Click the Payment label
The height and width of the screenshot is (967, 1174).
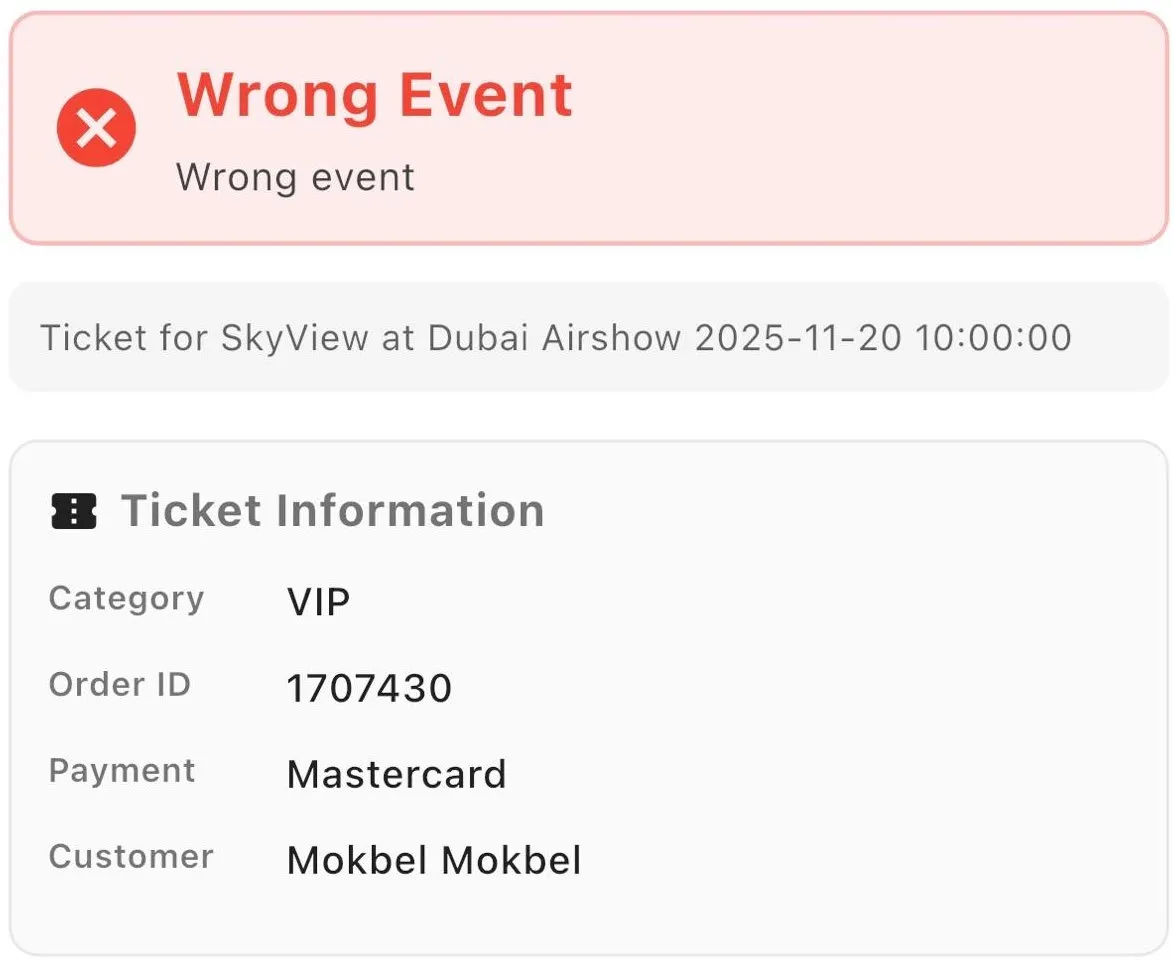coord(121,771)
